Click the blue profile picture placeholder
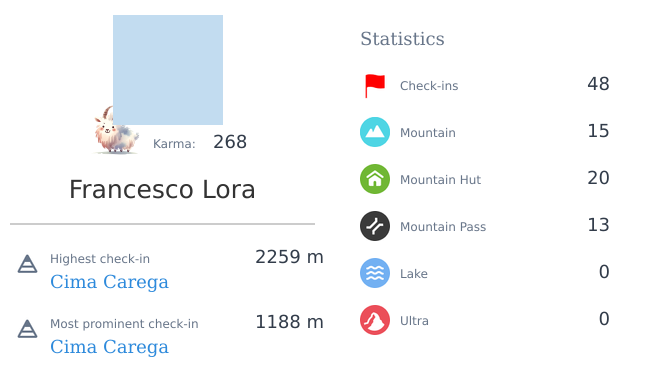This screenshot has height=385, width=650. pyautogui.click(x=168, y=70)
